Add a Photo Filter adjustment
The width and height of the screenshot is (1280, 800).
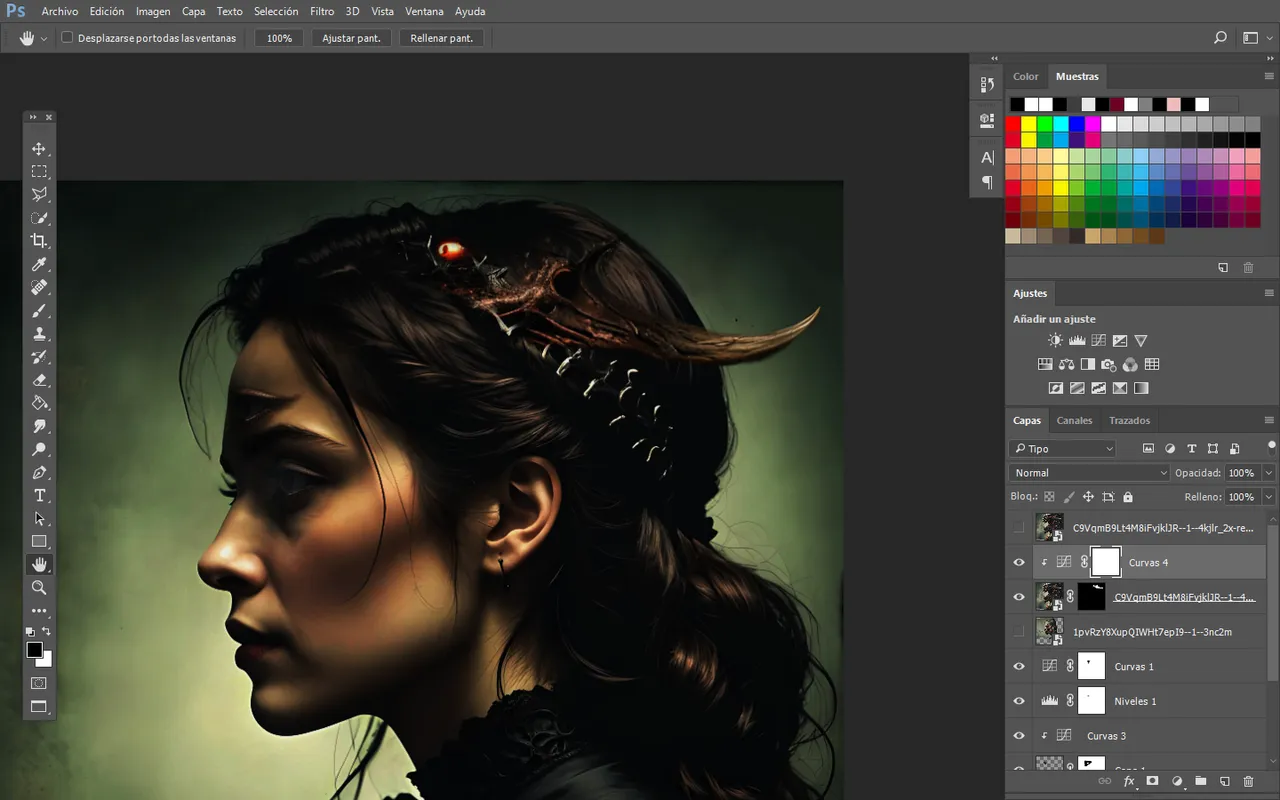(1109, 365)
